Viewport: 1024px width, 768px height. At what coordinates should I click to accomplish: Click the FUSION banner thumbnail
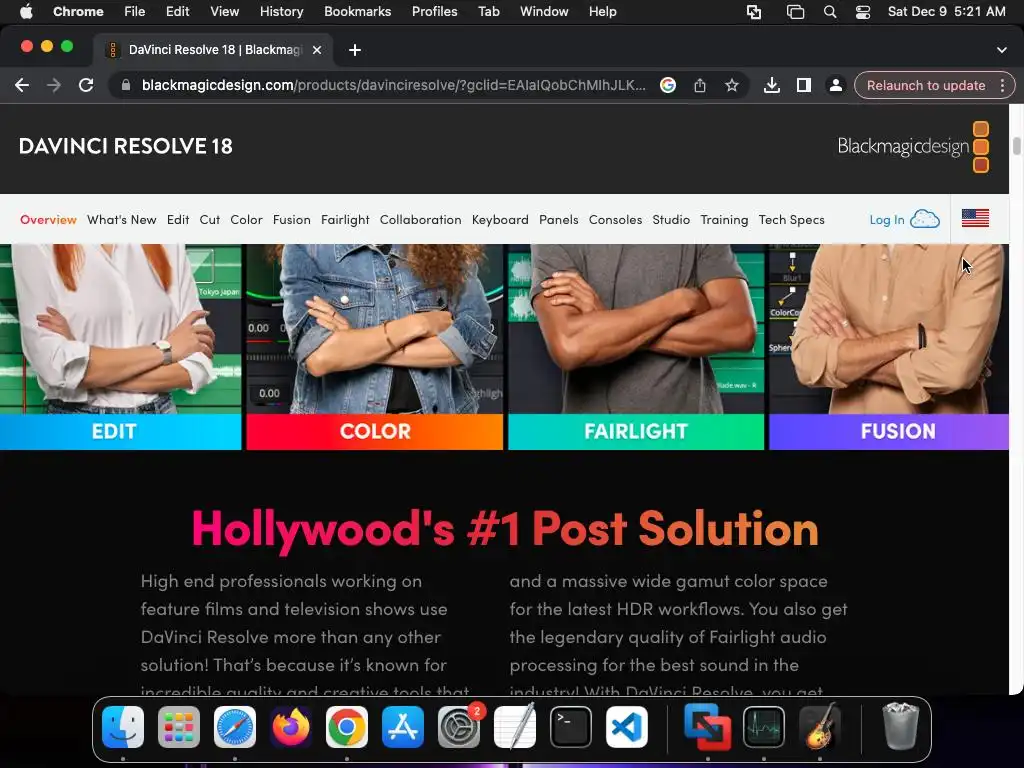pyautogui.click(x=889, y=347)
